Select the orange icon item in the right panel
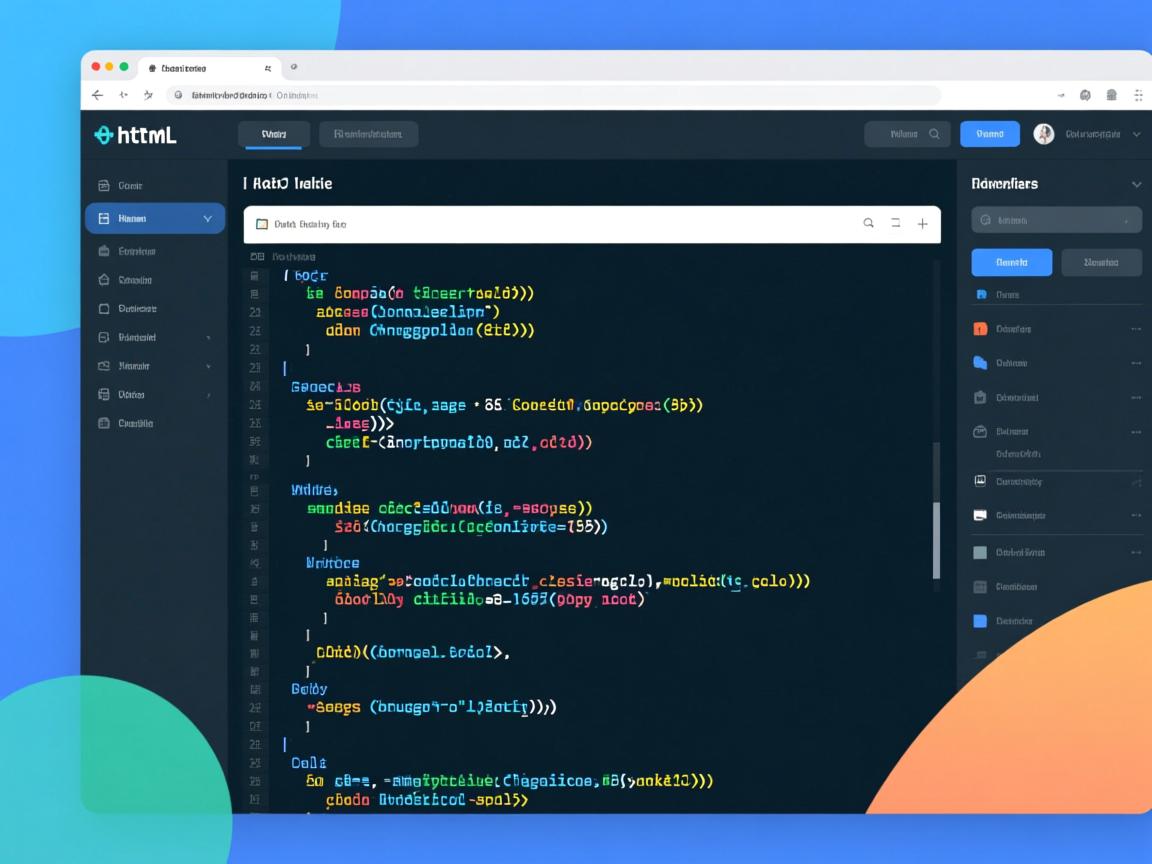Image resolution: width=1152 pixels, height=864 pixels. (980, 329)
